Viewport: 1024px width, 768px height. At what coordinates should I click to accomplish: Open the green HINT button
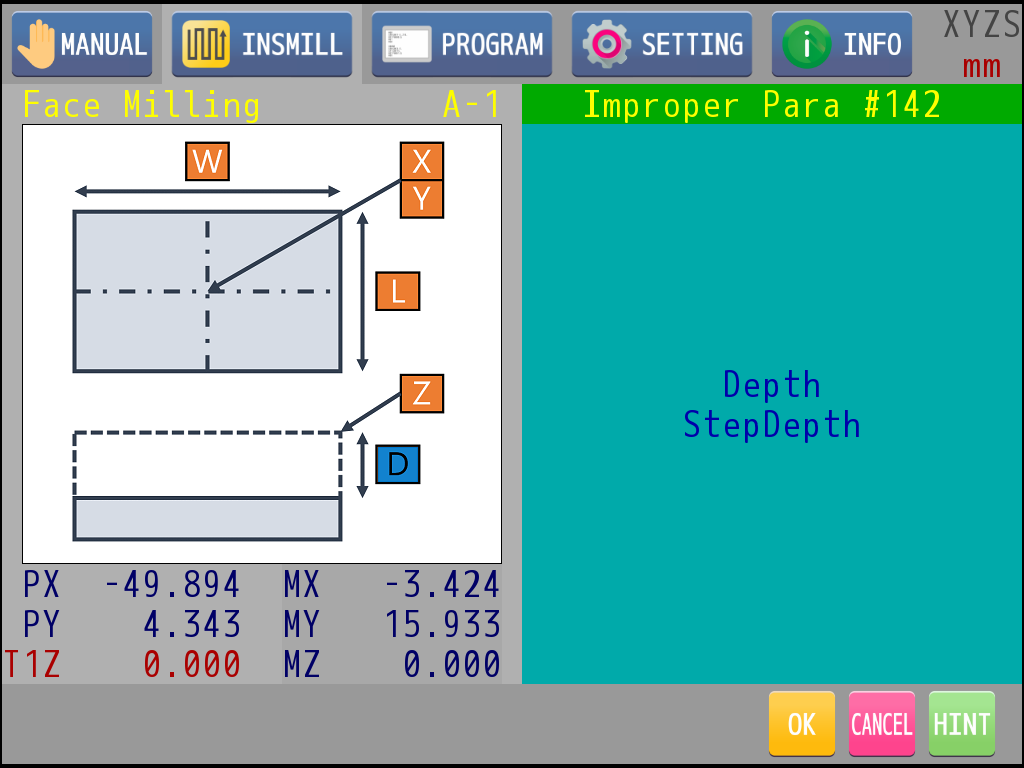coord(961,723)
